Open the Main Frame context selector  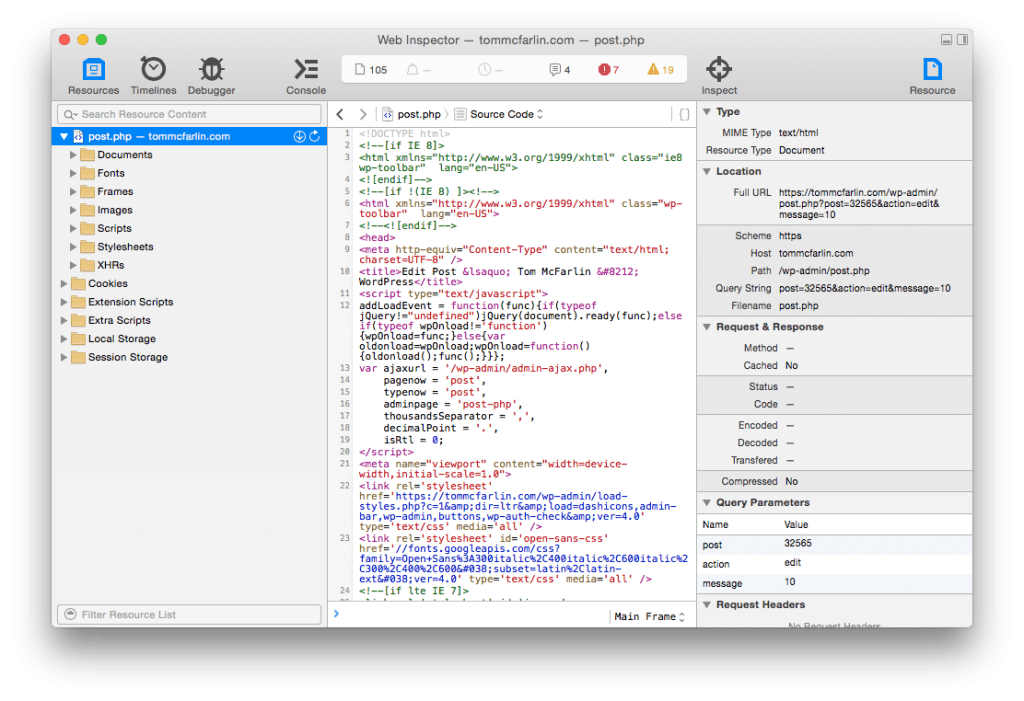coord(649,617)
